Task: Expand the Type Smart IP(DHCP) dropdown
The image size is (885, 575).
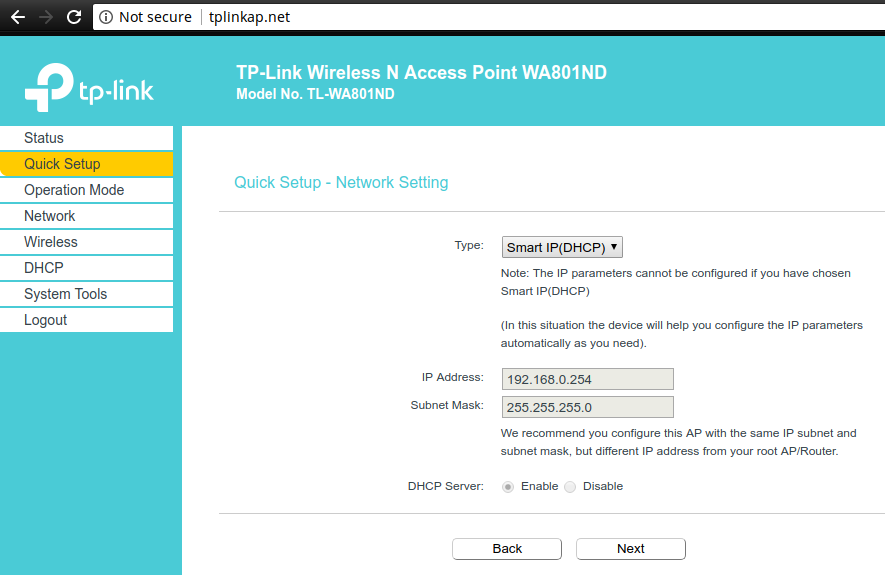Action: [562, 247]
